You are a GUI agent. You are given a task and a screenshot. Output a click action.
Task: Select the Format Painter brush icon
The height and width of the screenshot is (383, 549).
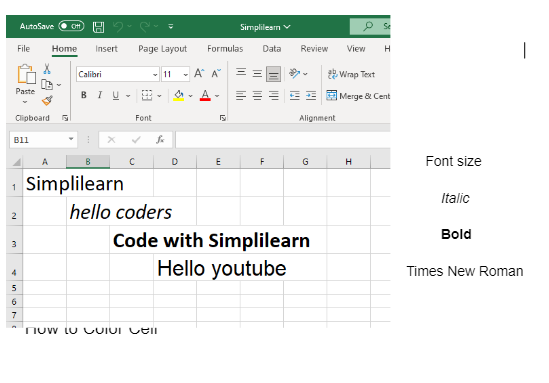[47, 101]
